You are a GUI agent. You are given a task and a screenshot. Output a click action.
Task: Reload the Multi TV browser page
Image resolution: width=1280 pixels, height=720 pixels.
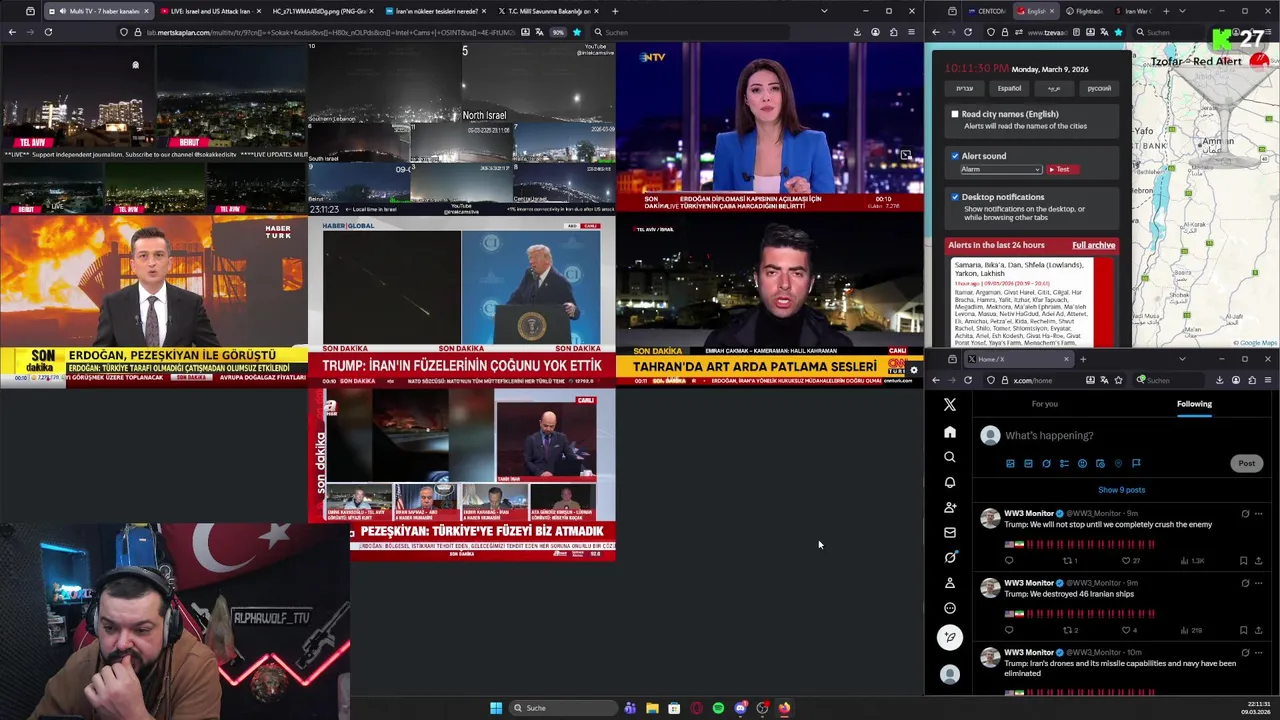(x=47, y=32)
